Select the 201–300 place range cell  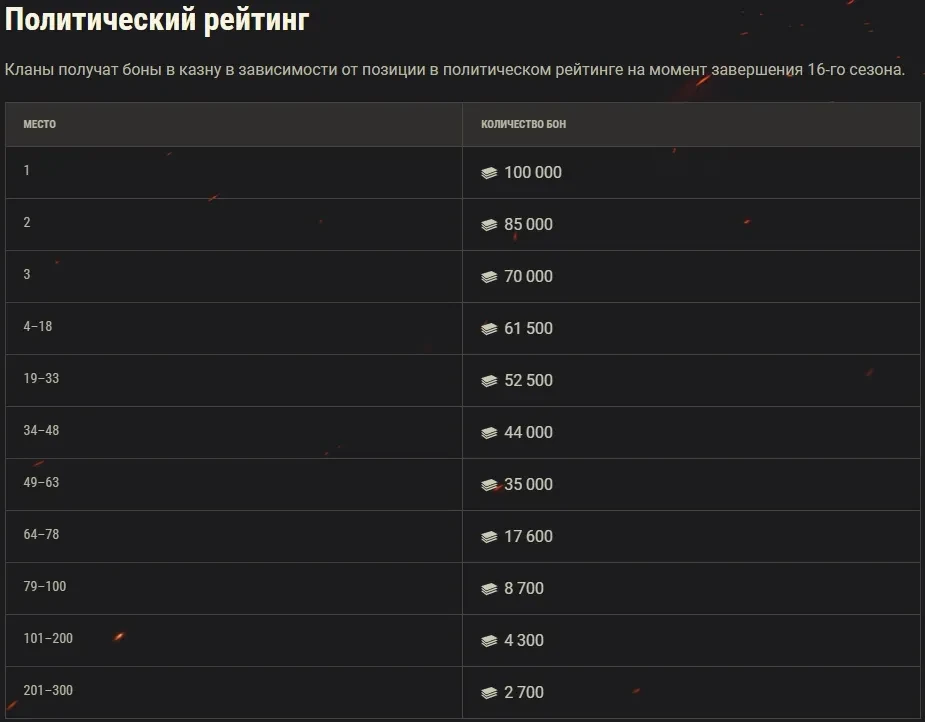(x=48, y=691)
